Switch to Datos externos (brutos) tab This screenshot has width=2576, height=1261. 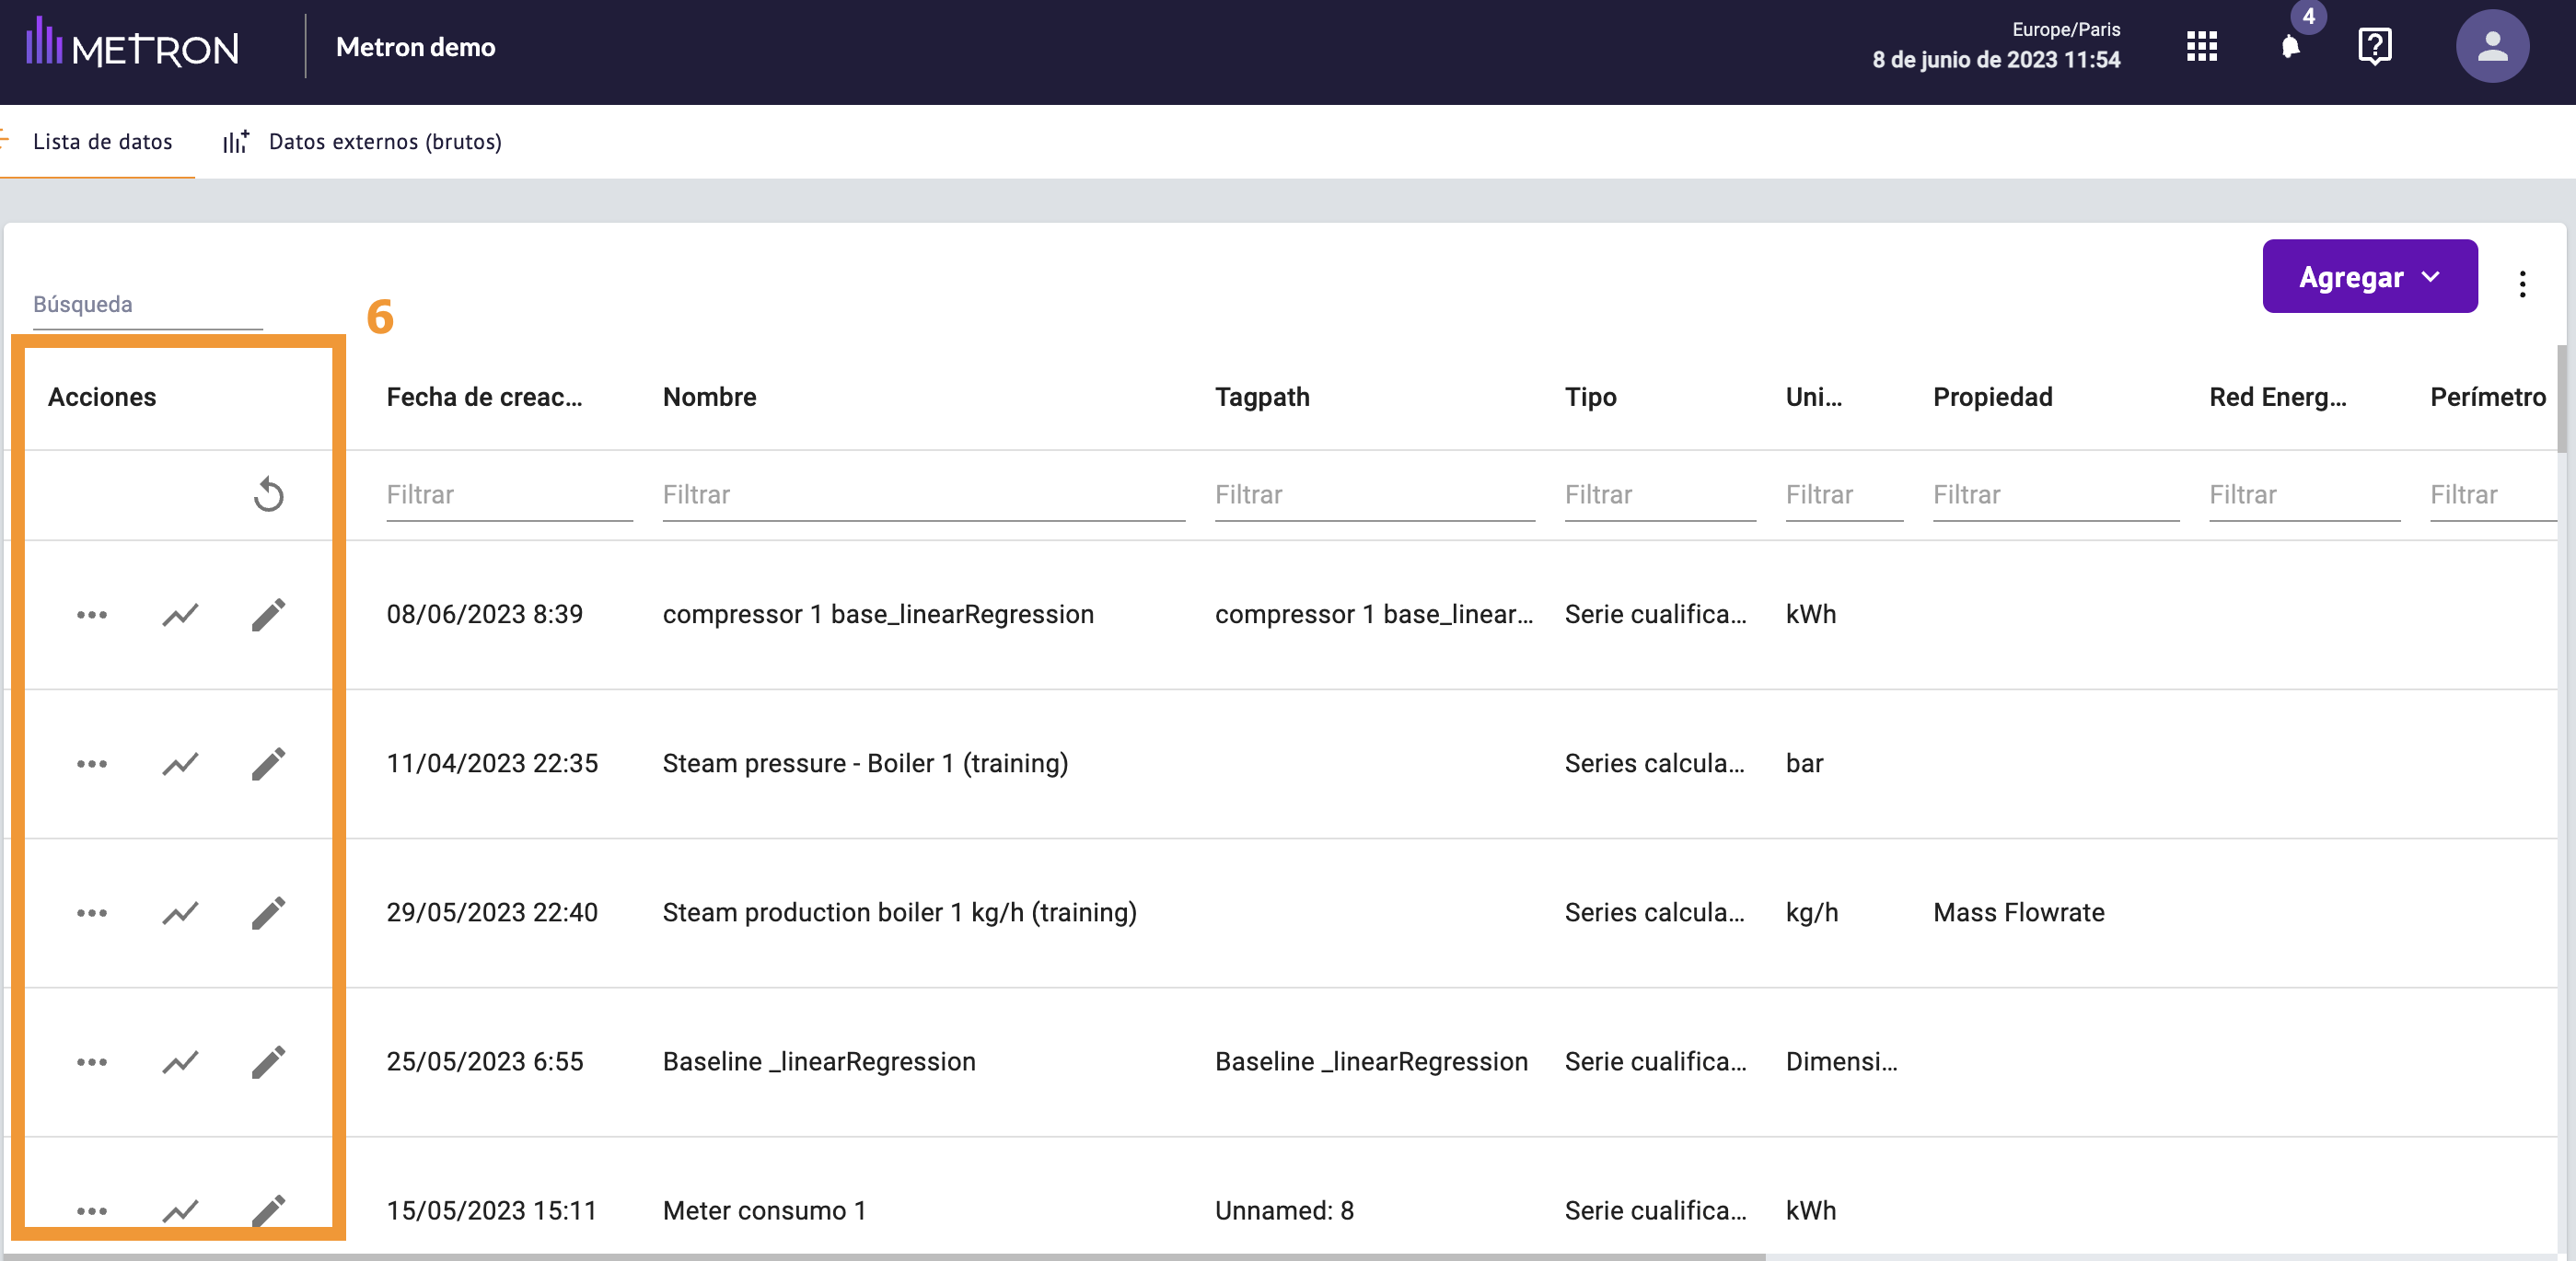point(362,142)
